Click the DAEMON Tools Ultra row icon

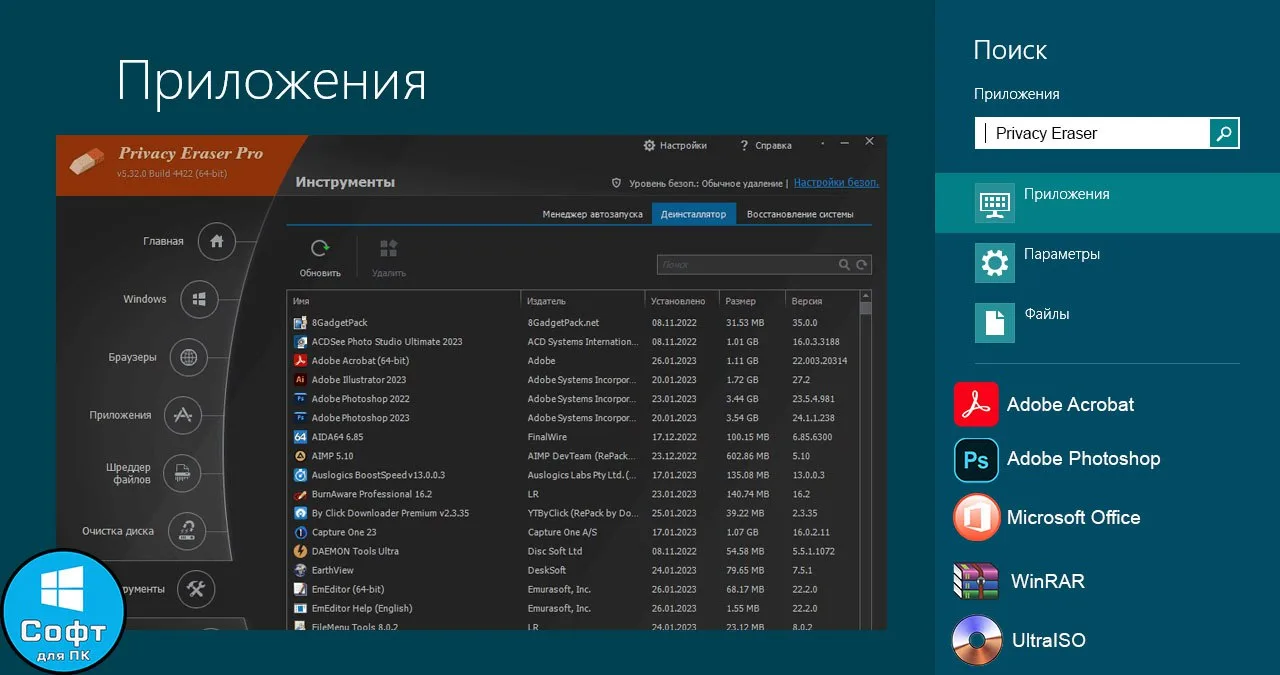pos(300,551)
